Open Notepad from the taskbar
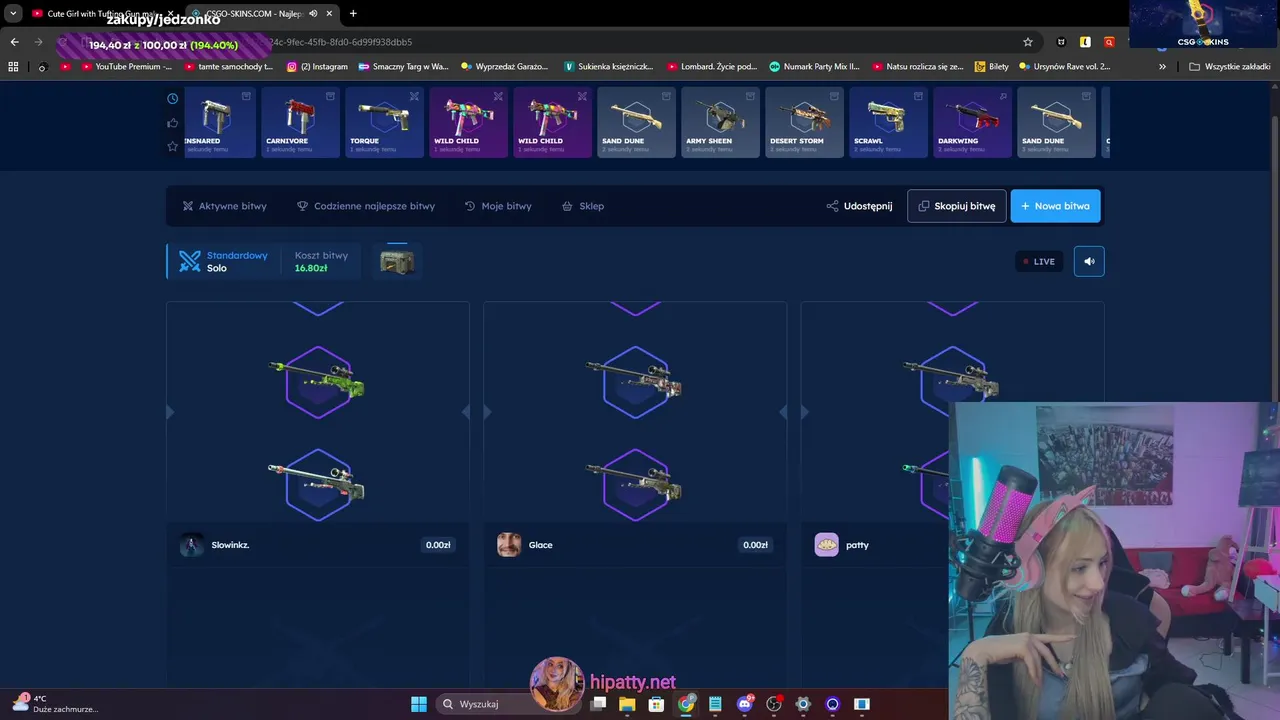The width and height of the screenshot is (1280, 720). [715, 704]
